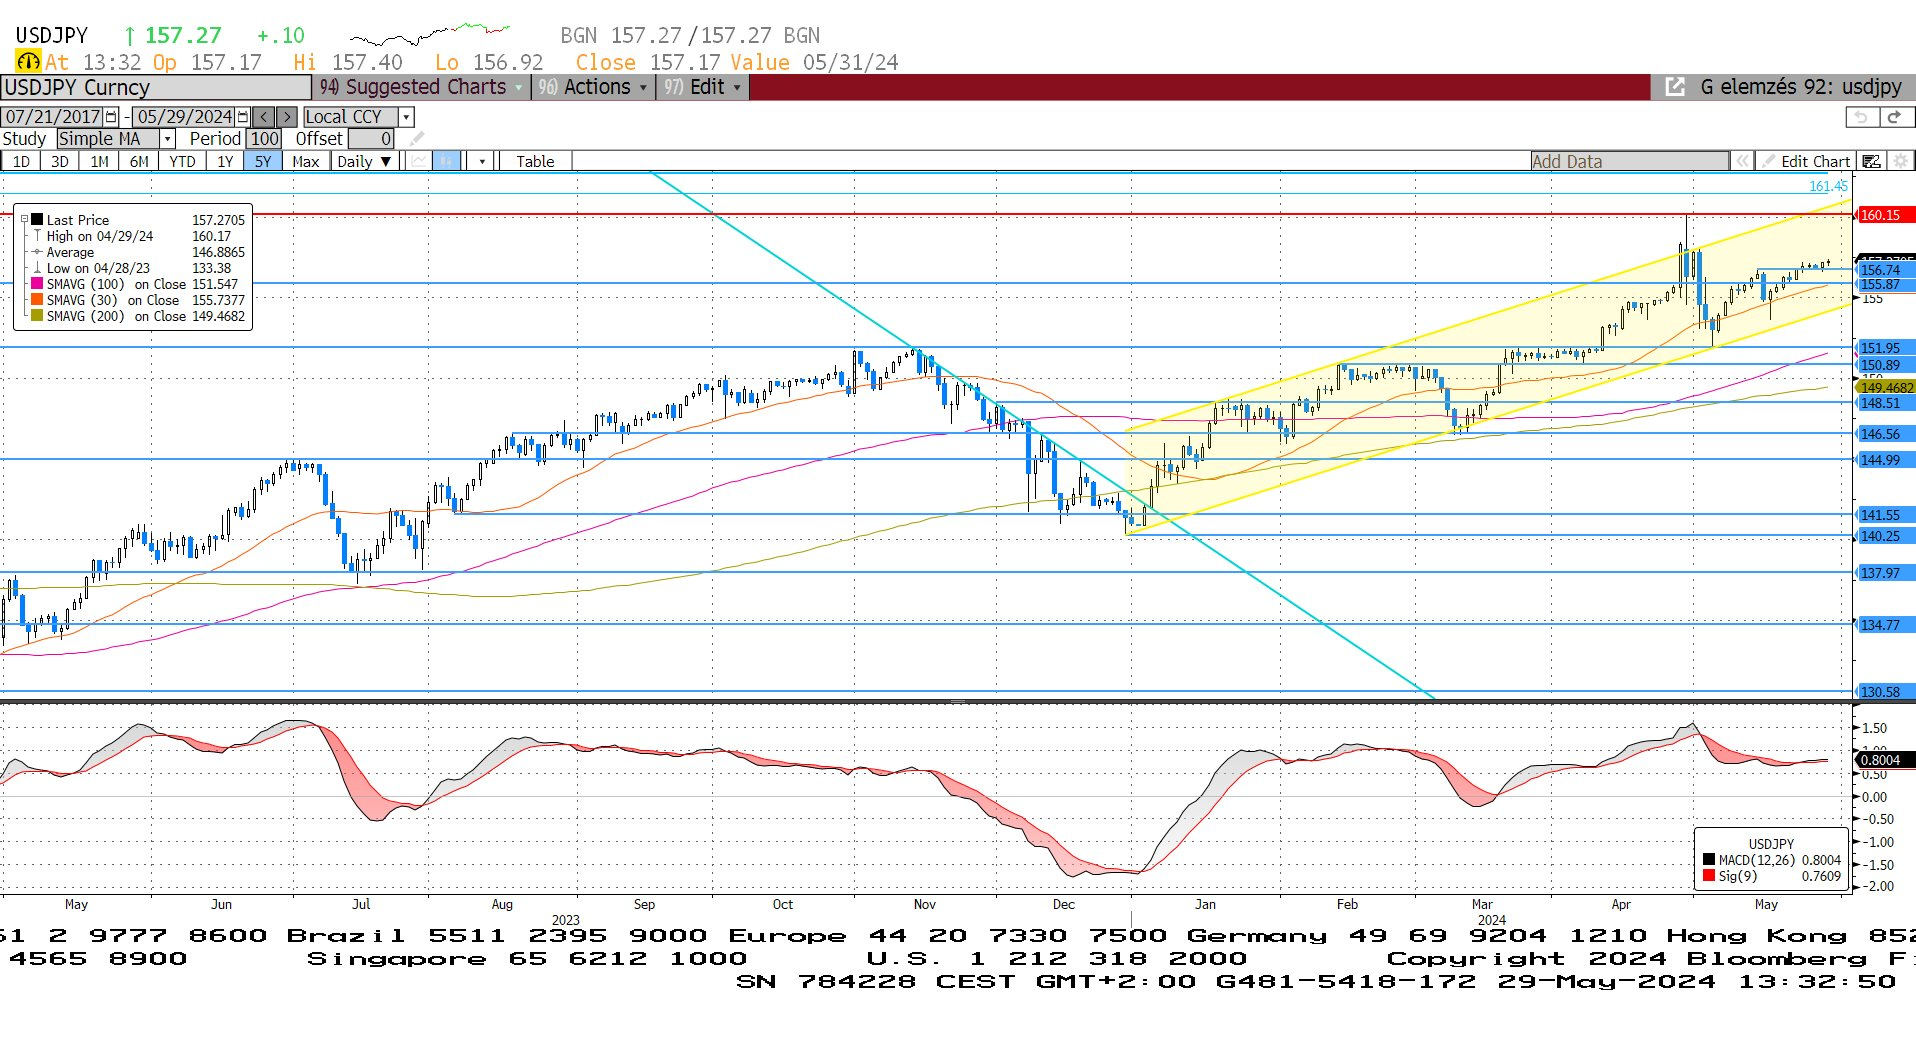Open the 96) Actions menu
1916x1037 pixels.
pyautogui.click(x=592, y=87)
